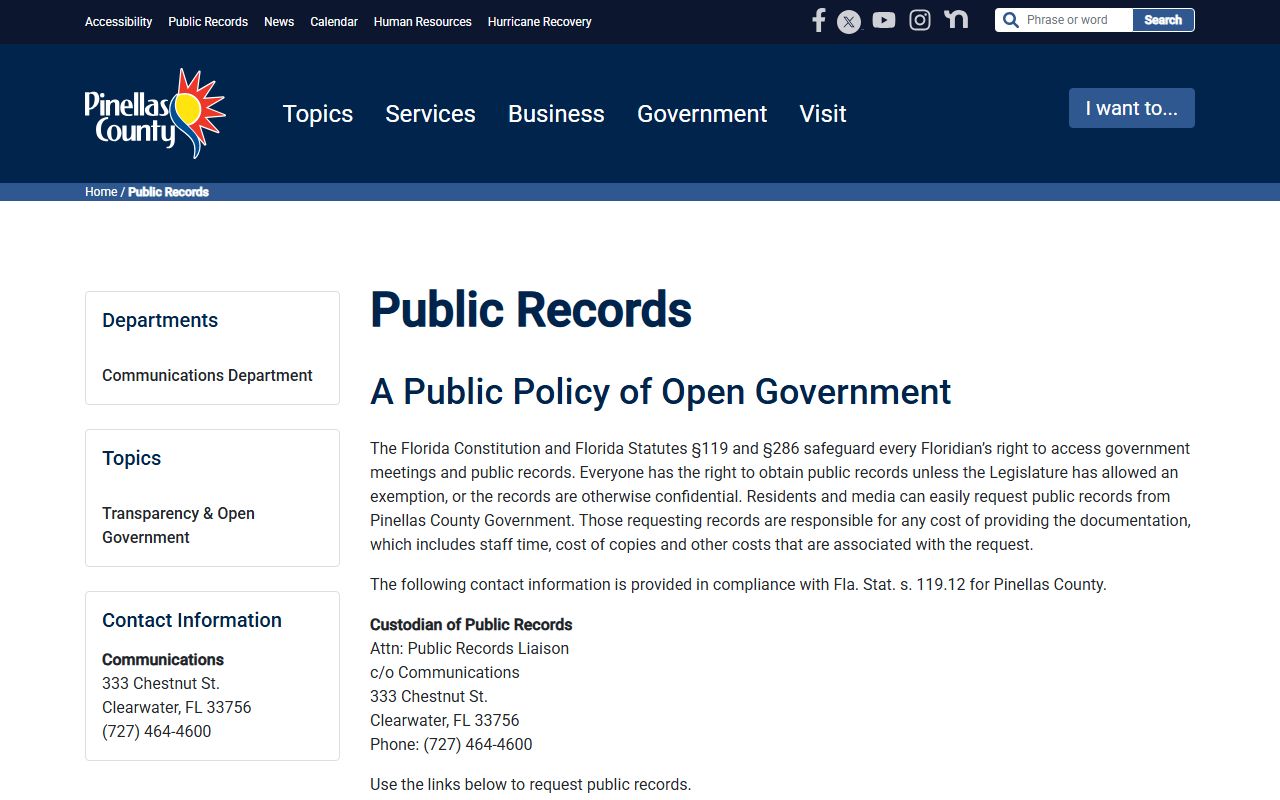
Task: Open Public Records in top utility bar
Action: pos(208,22)
